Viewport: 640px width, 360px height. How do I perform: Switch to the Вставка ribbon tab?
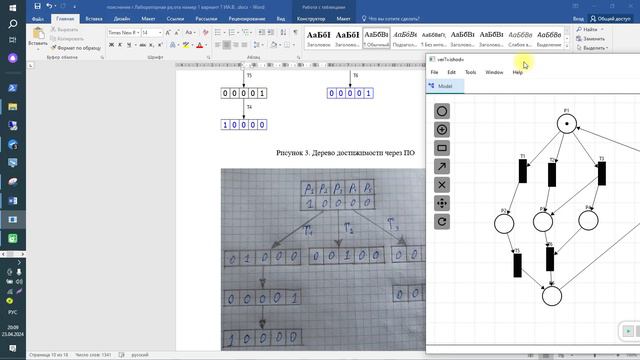(x=94, y=19)
